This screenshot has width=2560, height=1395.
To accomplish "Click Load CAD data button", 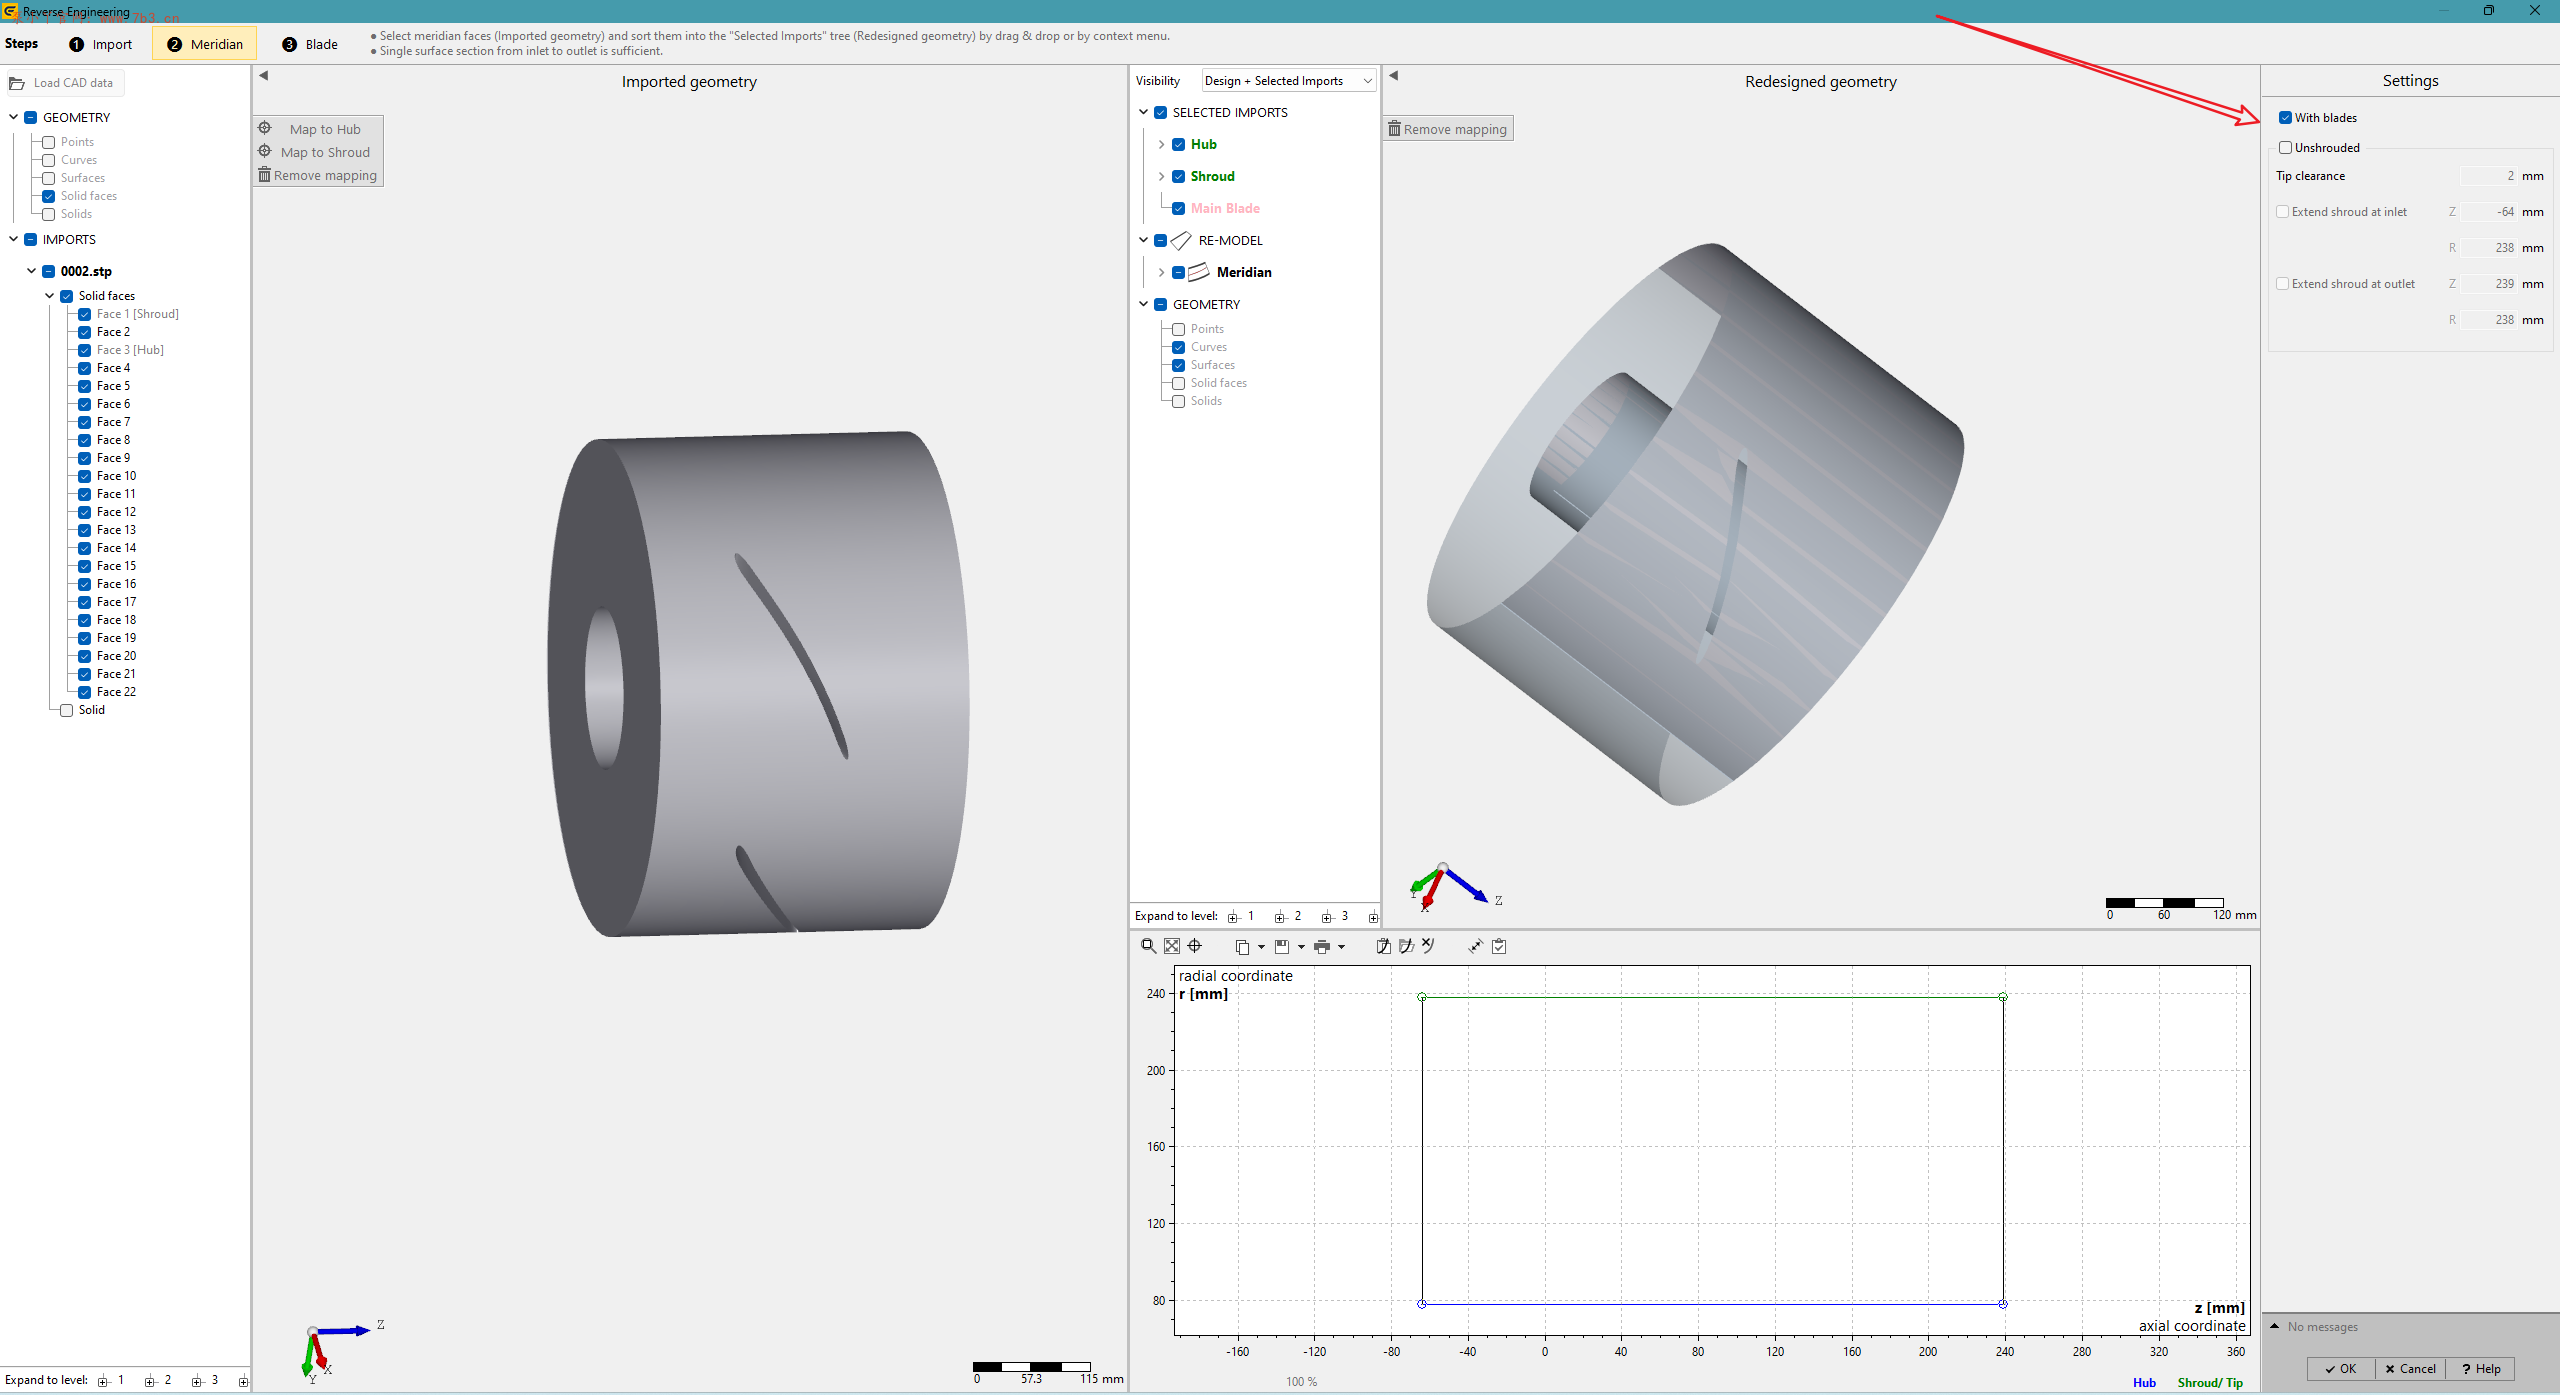I will [64, 83].
